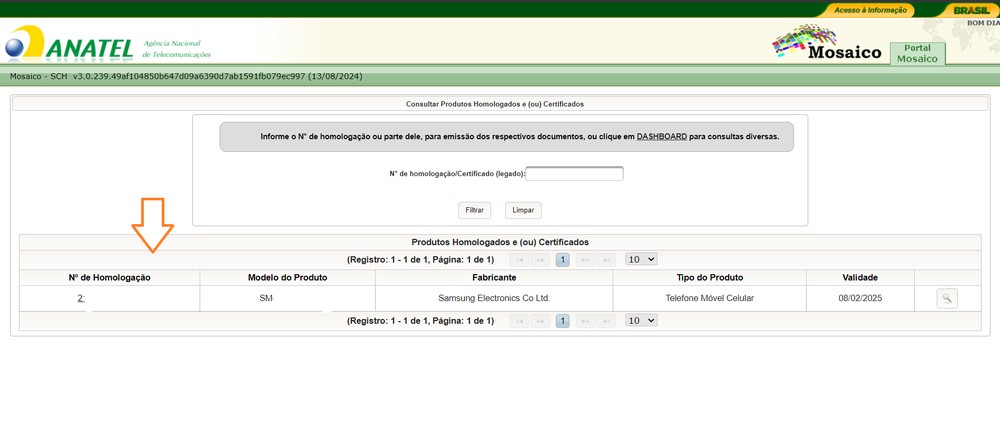Viewport: 1000px width, 445px height.
Task: Click the Mosaico logo
Action: (x=827, y=43)
